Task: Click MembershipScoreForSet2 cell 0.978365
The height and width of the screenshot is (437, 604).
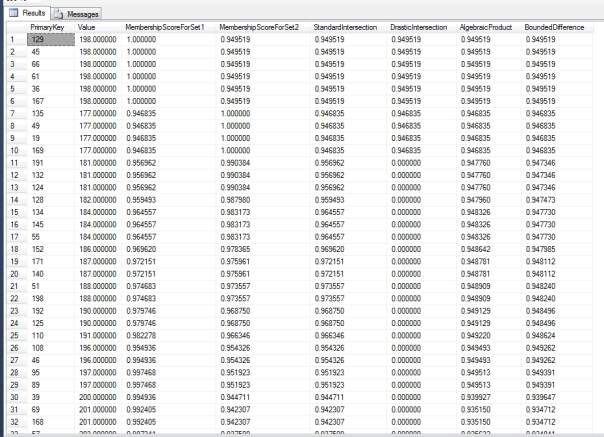Action: 263,249
